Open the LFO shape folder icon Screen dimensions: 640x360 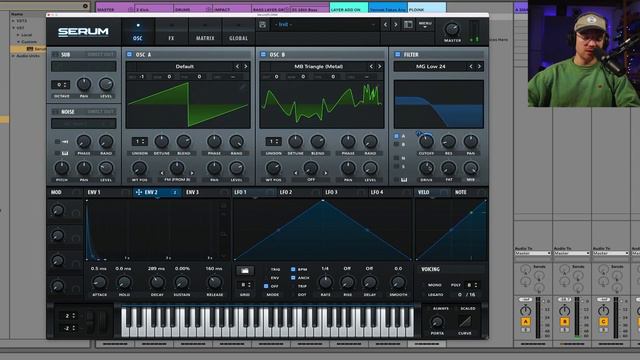tap(245, 271)
